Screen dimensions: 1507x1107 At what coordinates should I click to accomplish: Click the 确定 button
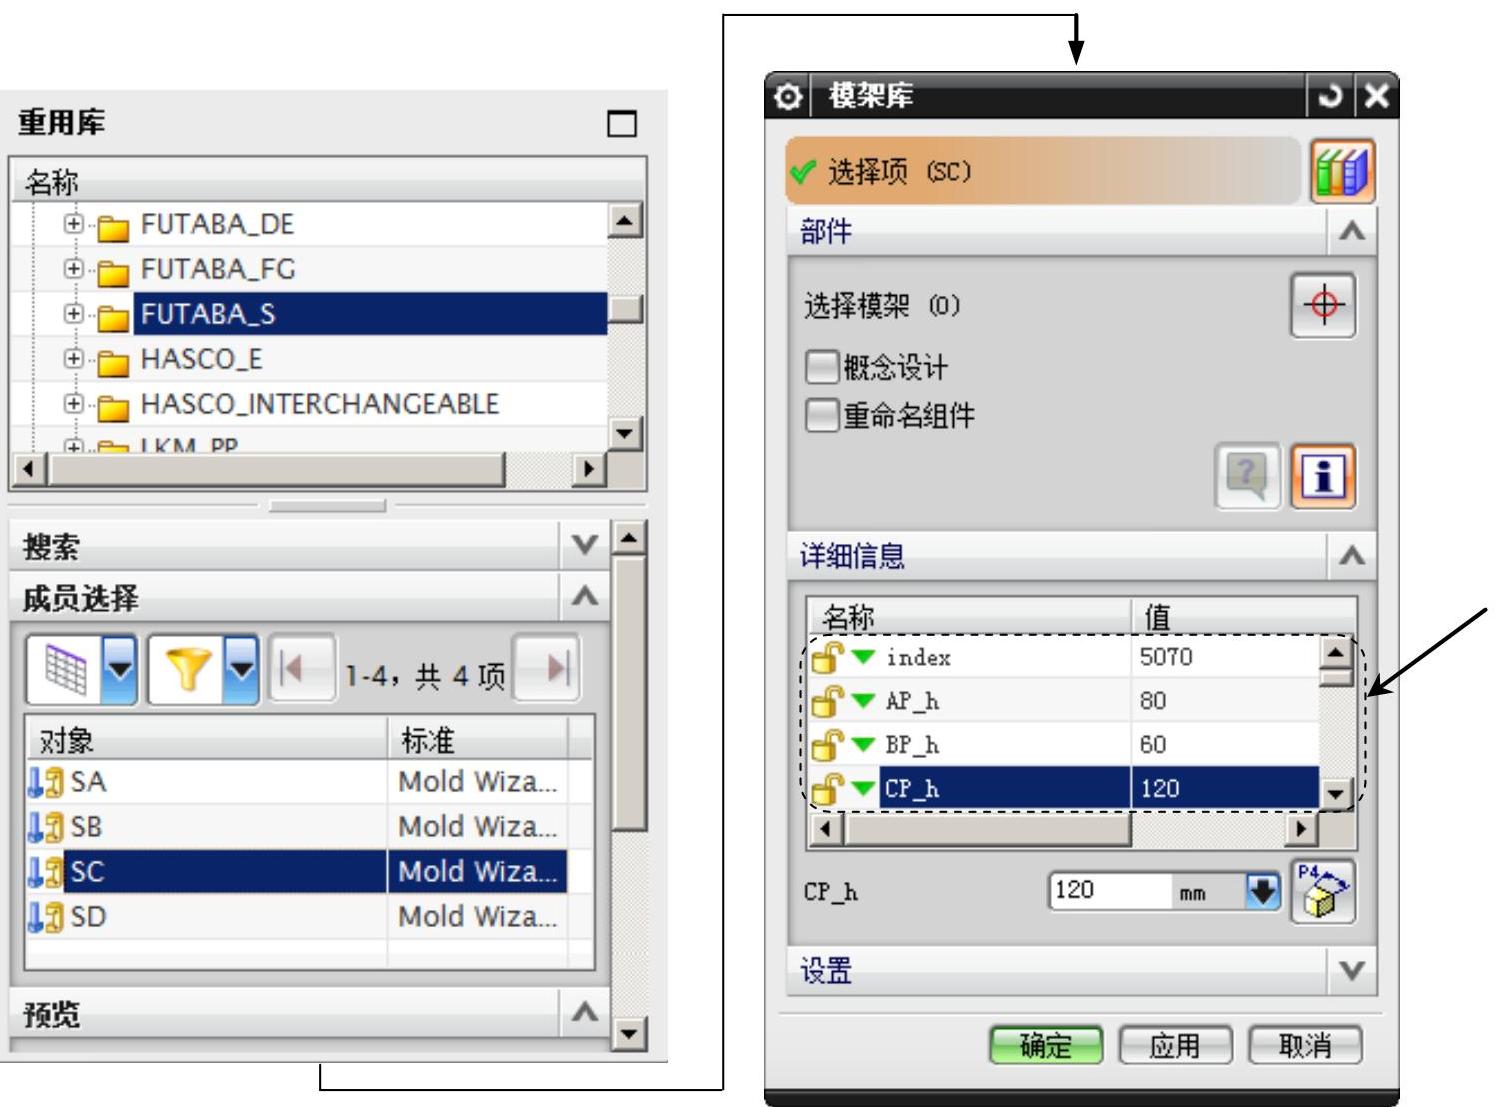[x=1046, y=1046]
